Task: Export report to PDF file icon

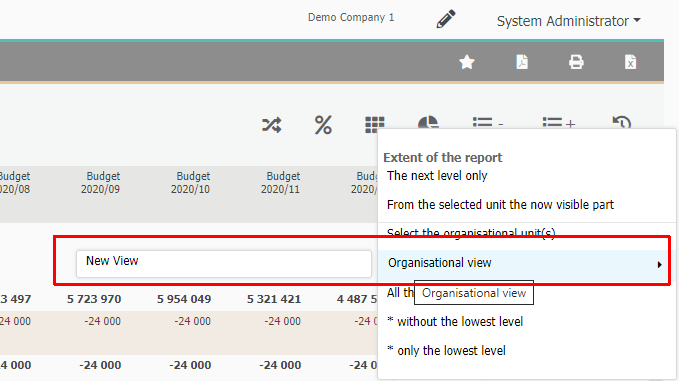Action: [x=522, y=62]
